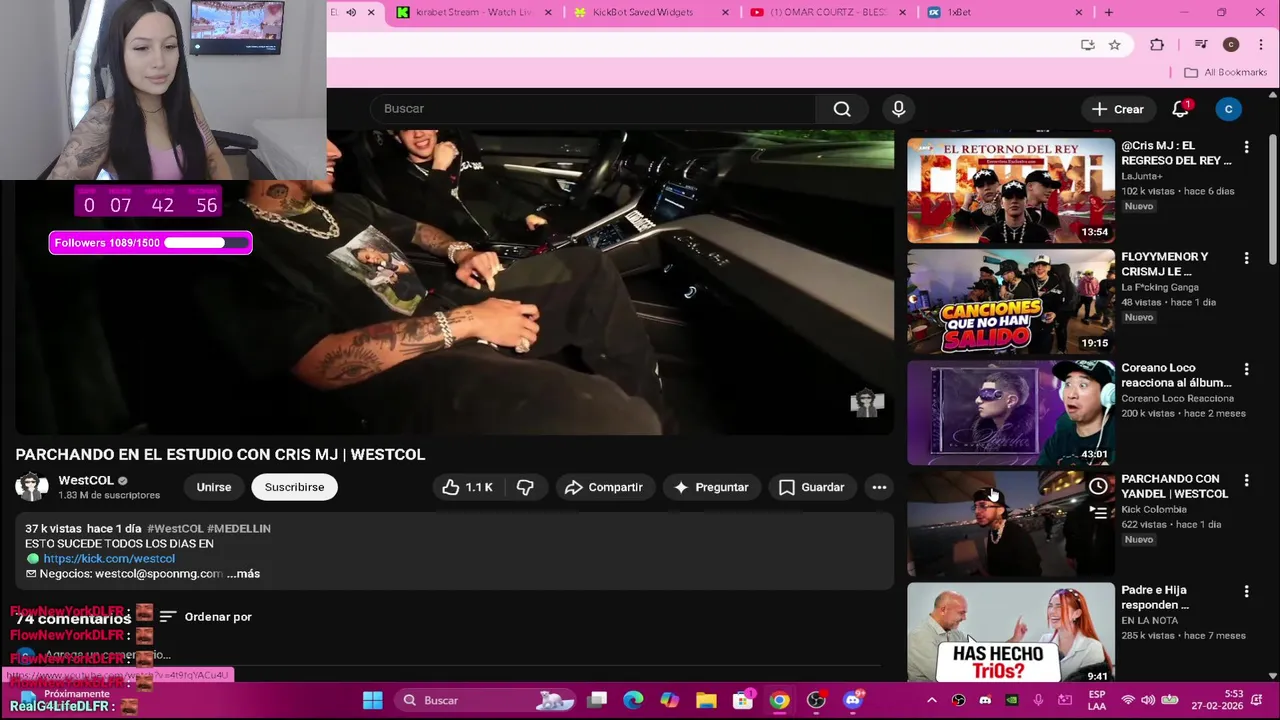Activate voice search microphone icon
Image resolution: width=1280 pixels, height=720 pixels.
[898, 109]
